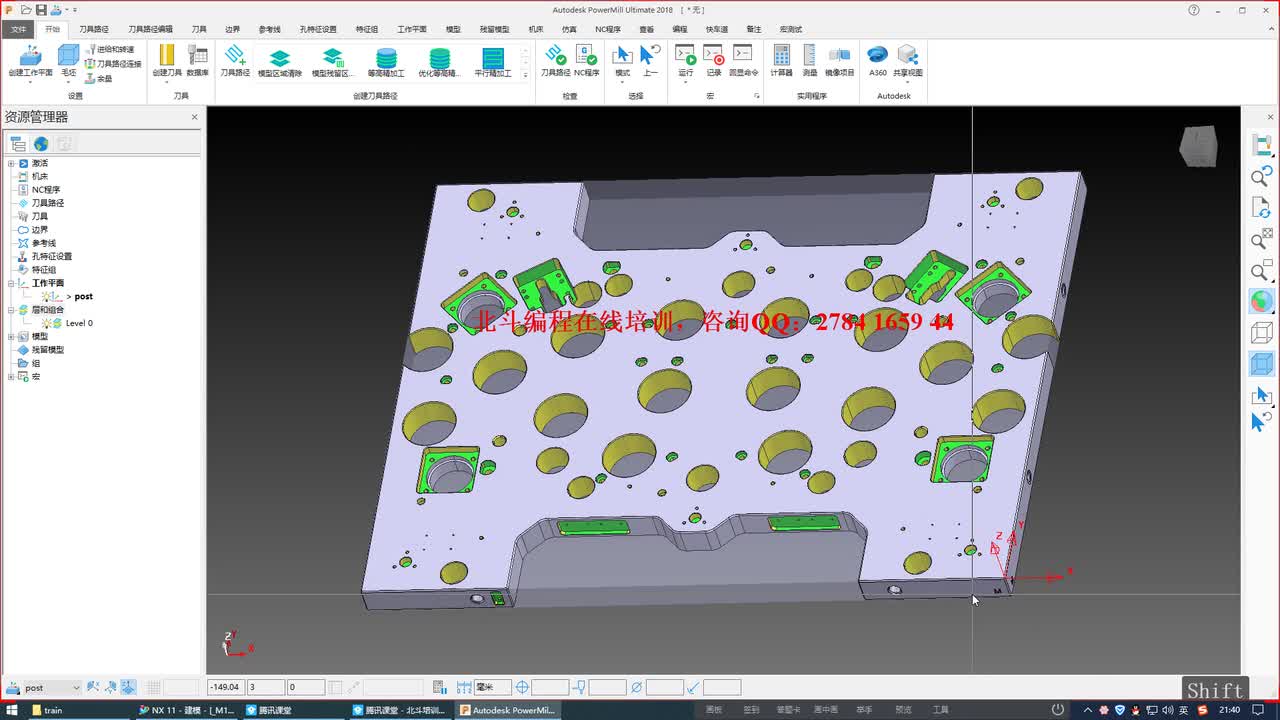Collapse the 层和组合 tree node
1280x720 pixels.
click(11, 310)
